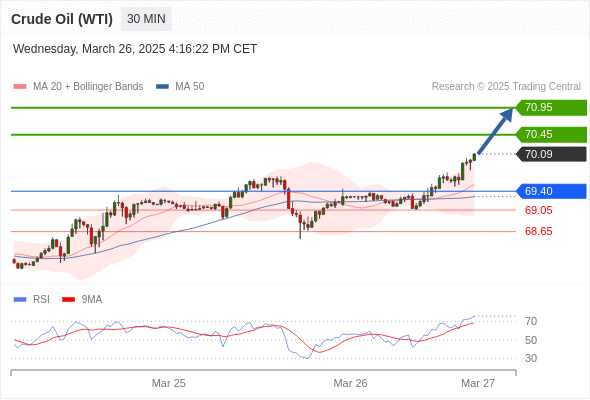Click the blue RSI legend swatch
Viewport: 590px width, 400px height.
pyautogui.click(x=20, y=300)
